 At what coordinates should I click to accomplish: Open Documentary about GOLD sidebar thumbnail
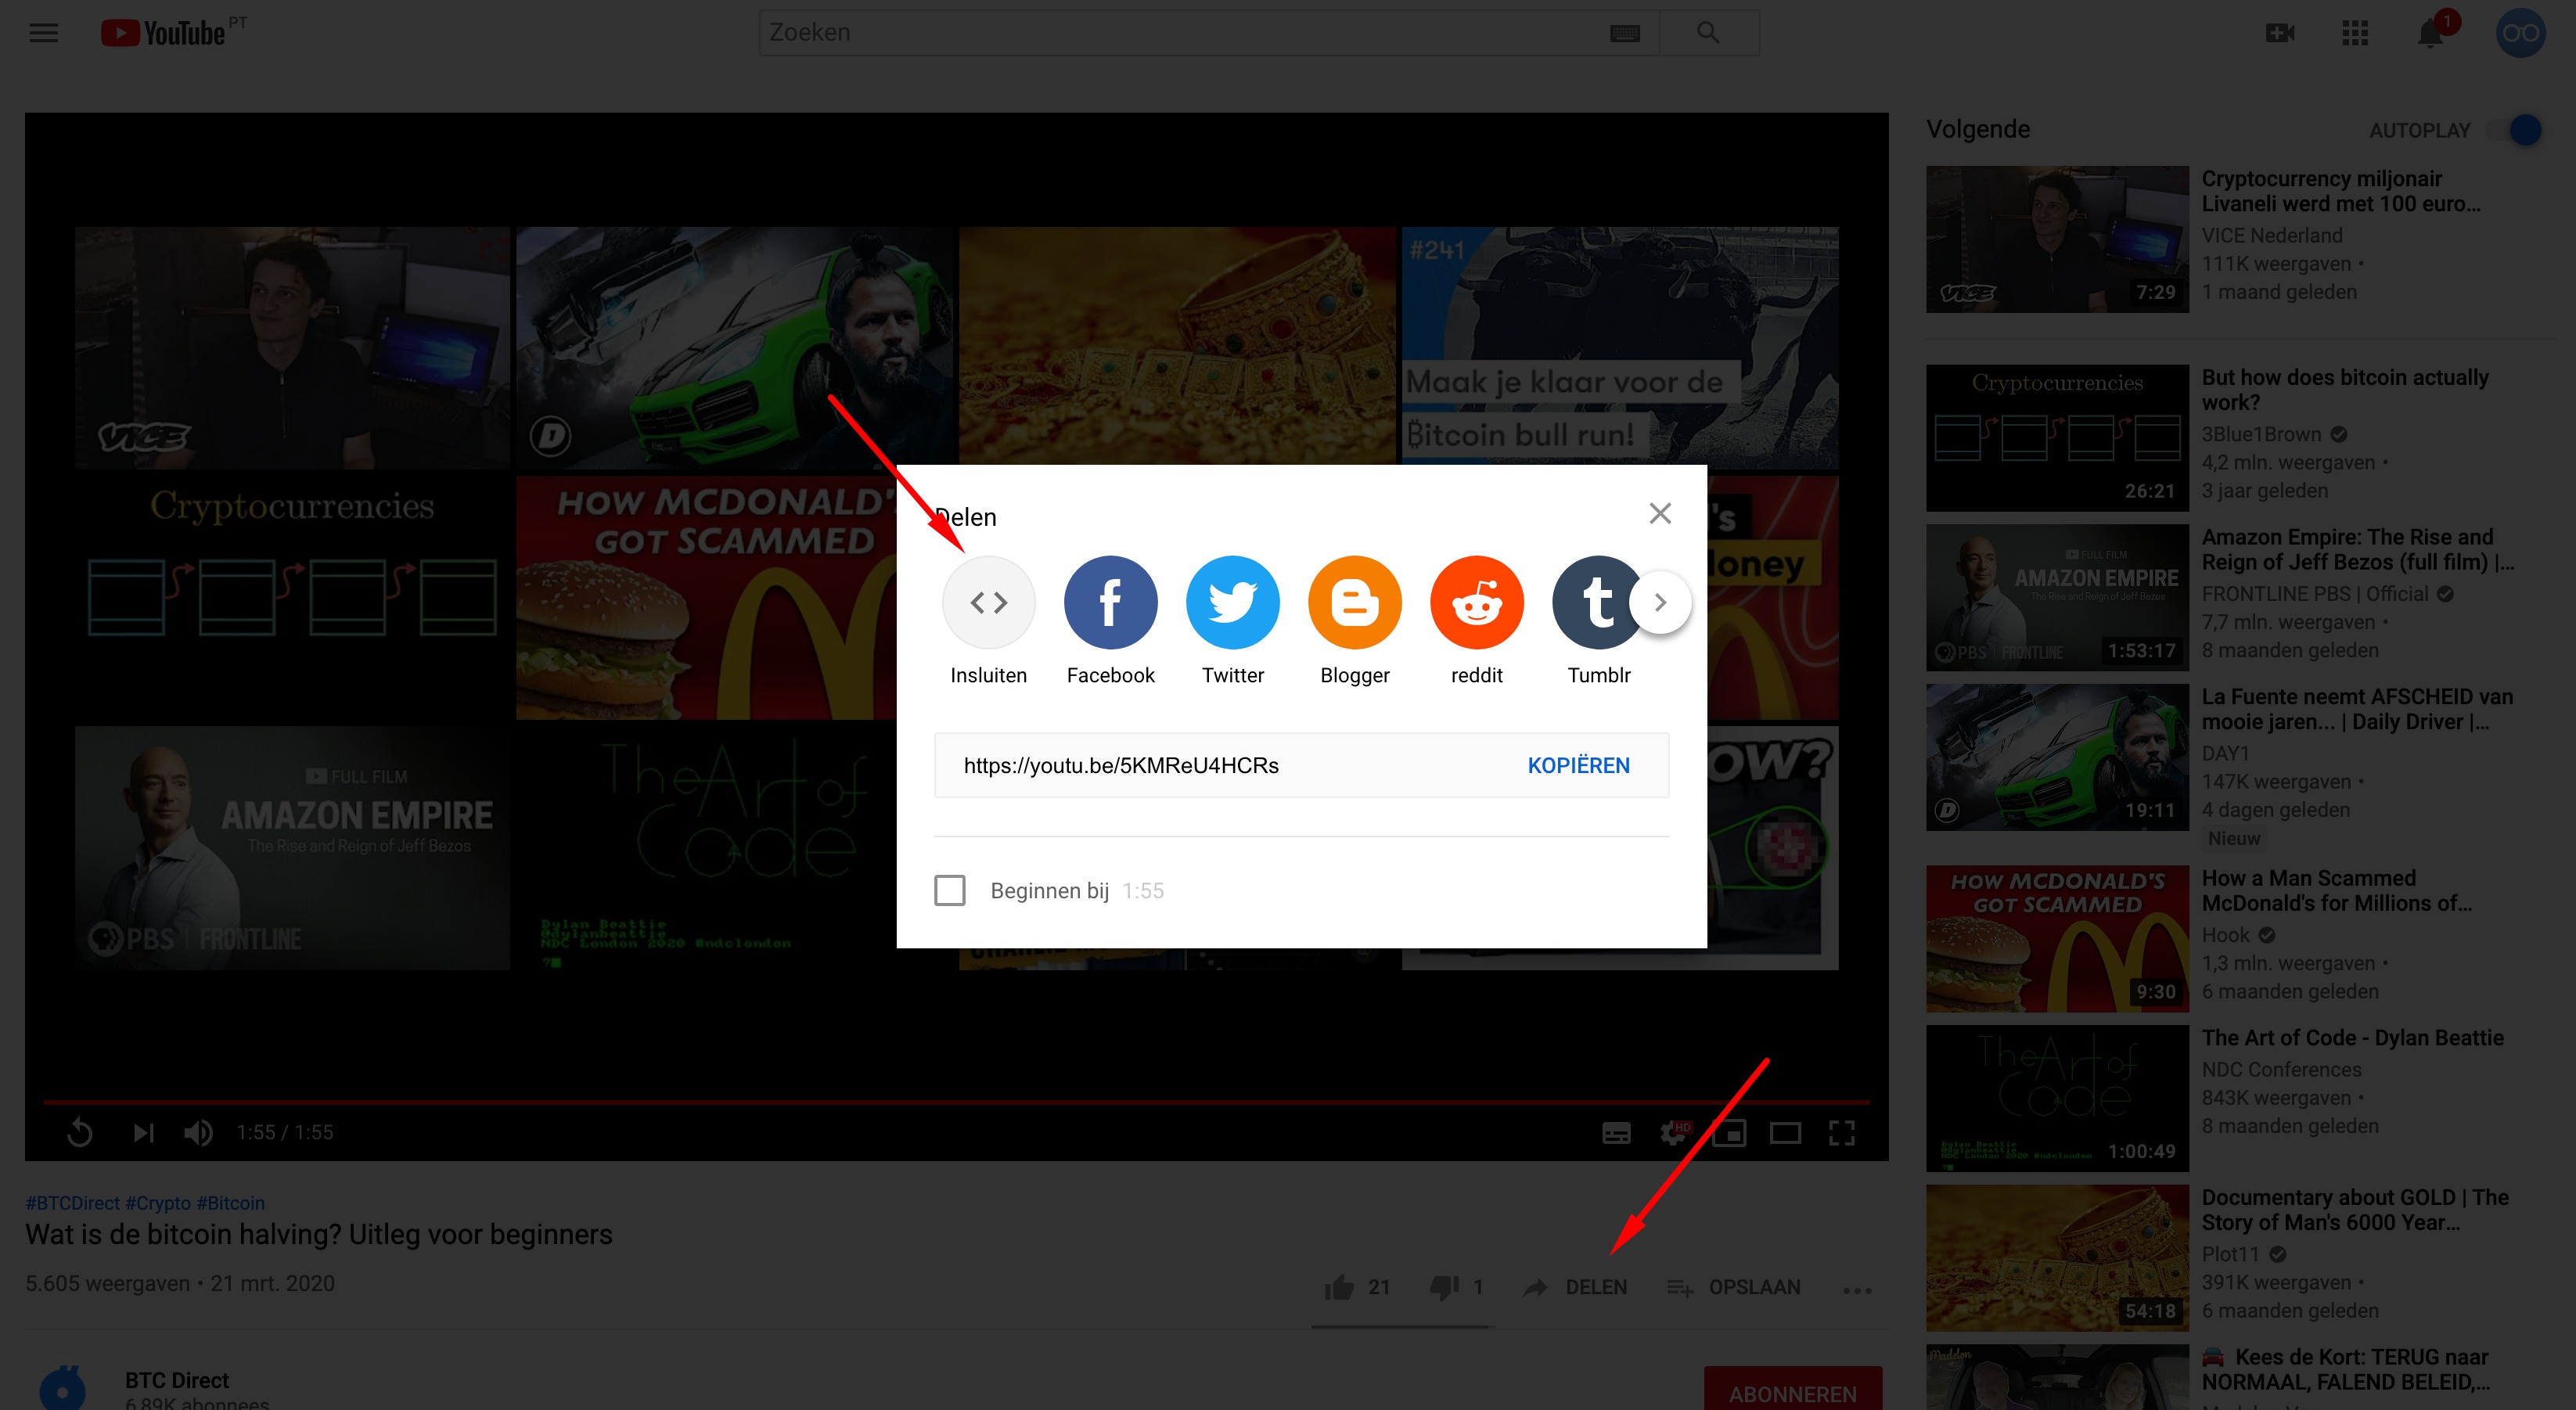(x=2057, y=1257)
